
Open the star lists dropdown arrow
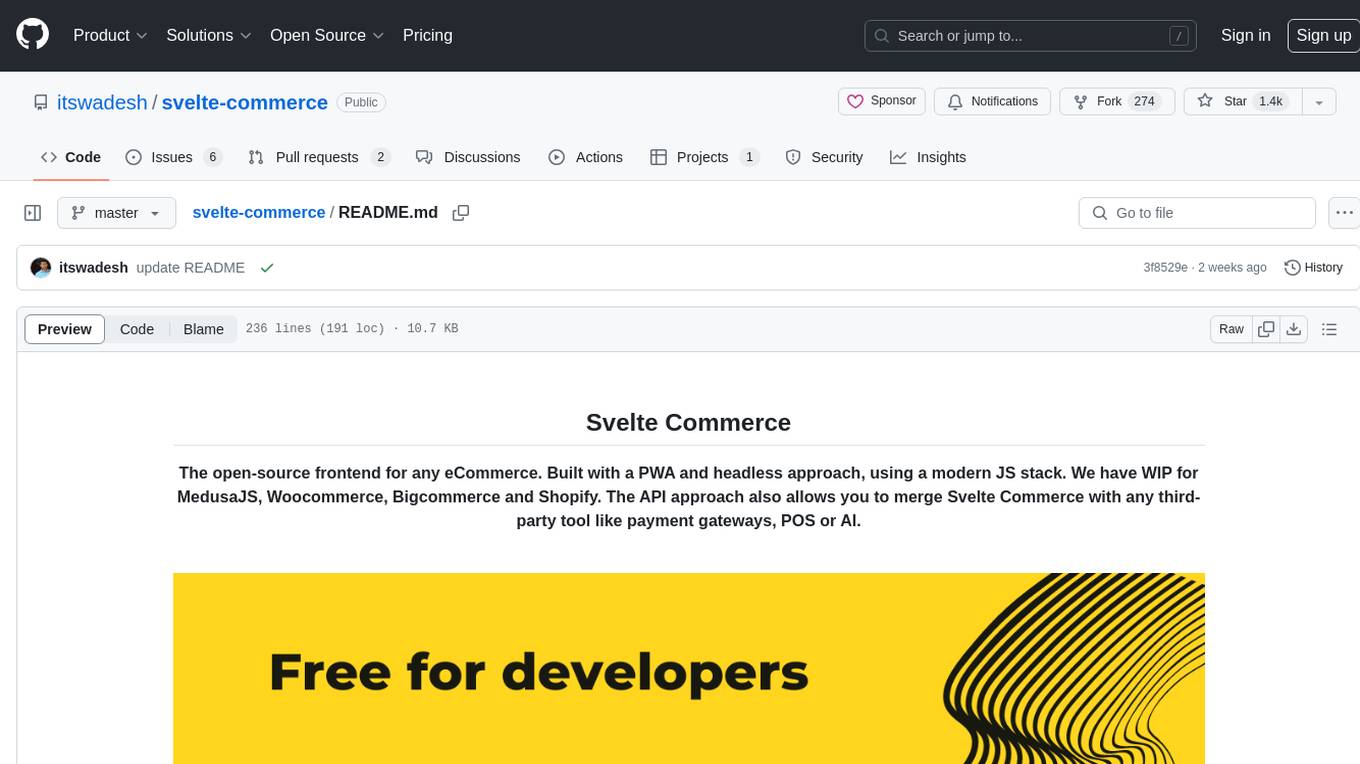click(x=1318, y=101)
